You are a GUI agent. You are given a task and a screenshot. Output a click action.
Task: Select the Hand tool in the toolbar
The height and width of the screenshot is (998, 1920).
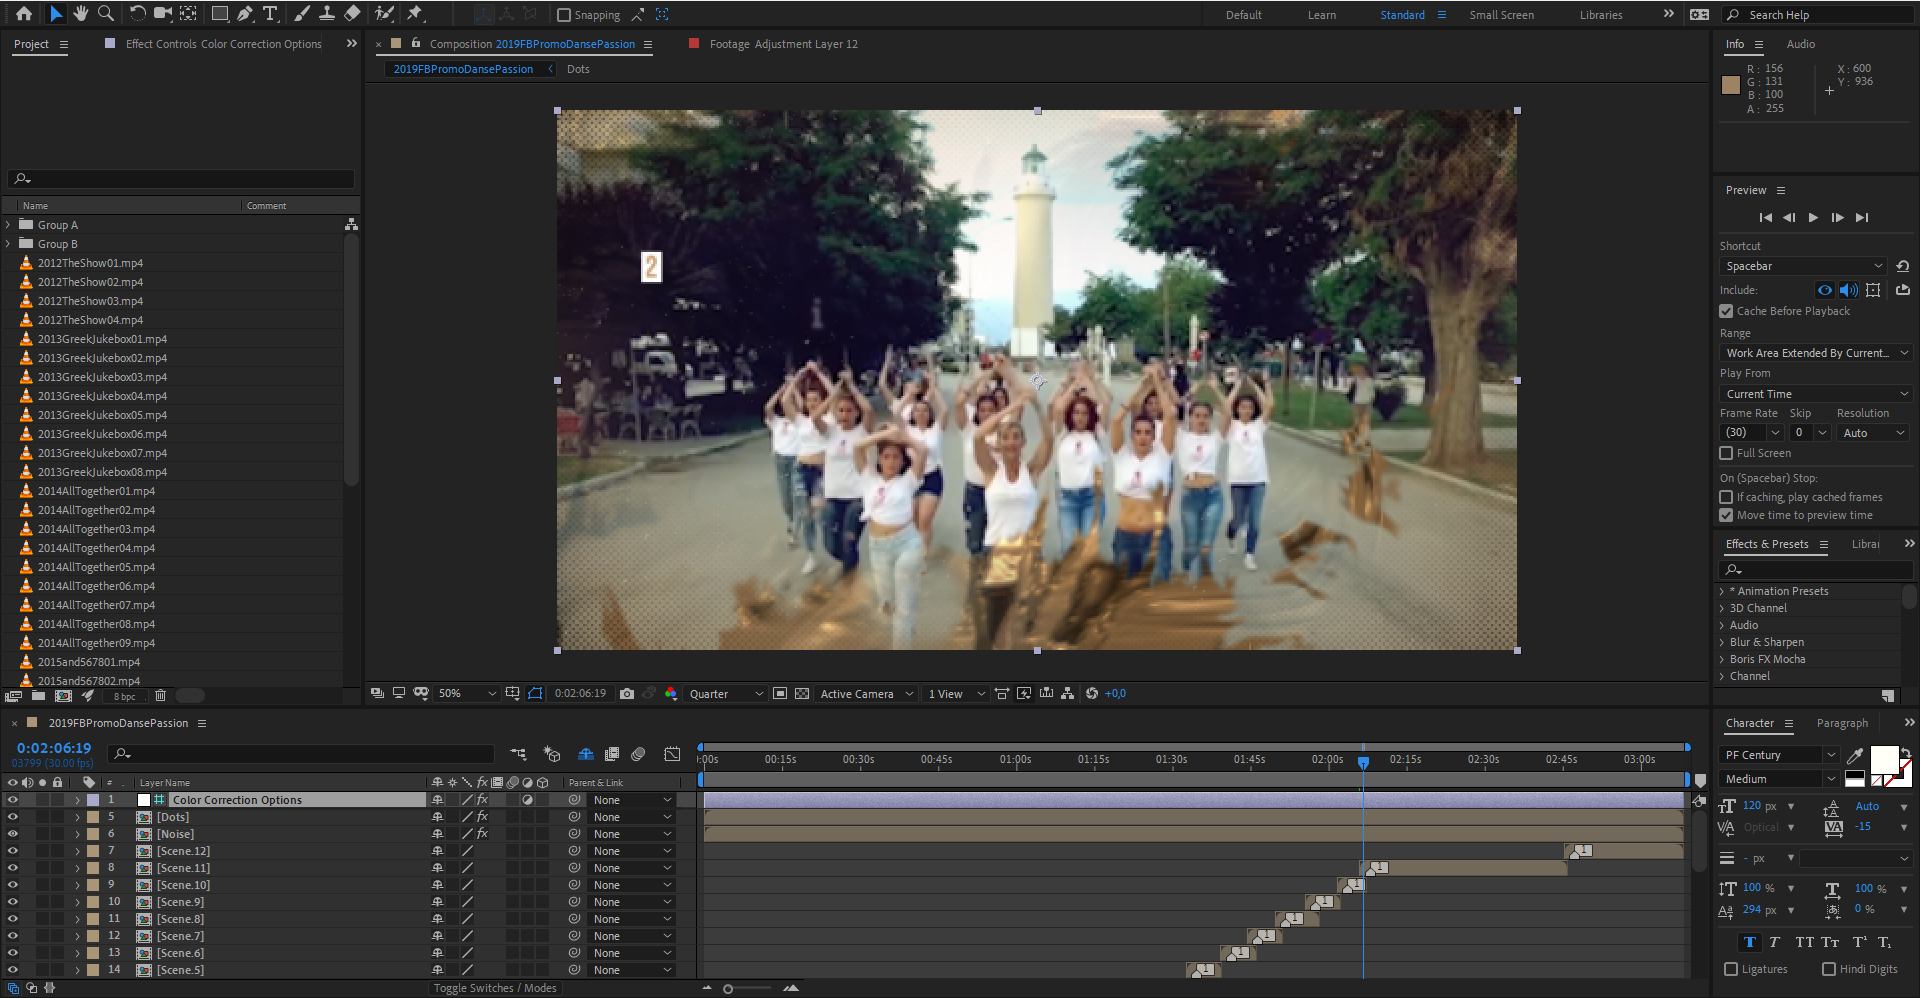pos(80,14)
